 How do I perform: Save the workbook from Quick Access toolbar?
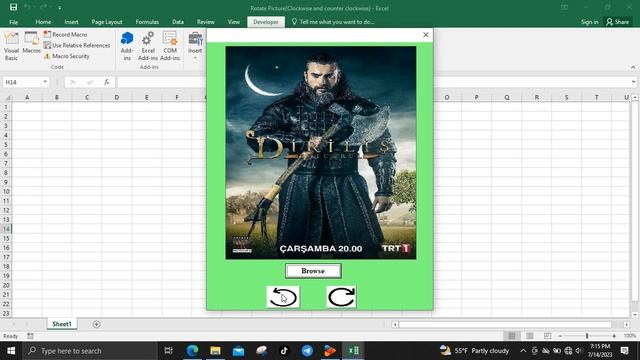[13, 7]
